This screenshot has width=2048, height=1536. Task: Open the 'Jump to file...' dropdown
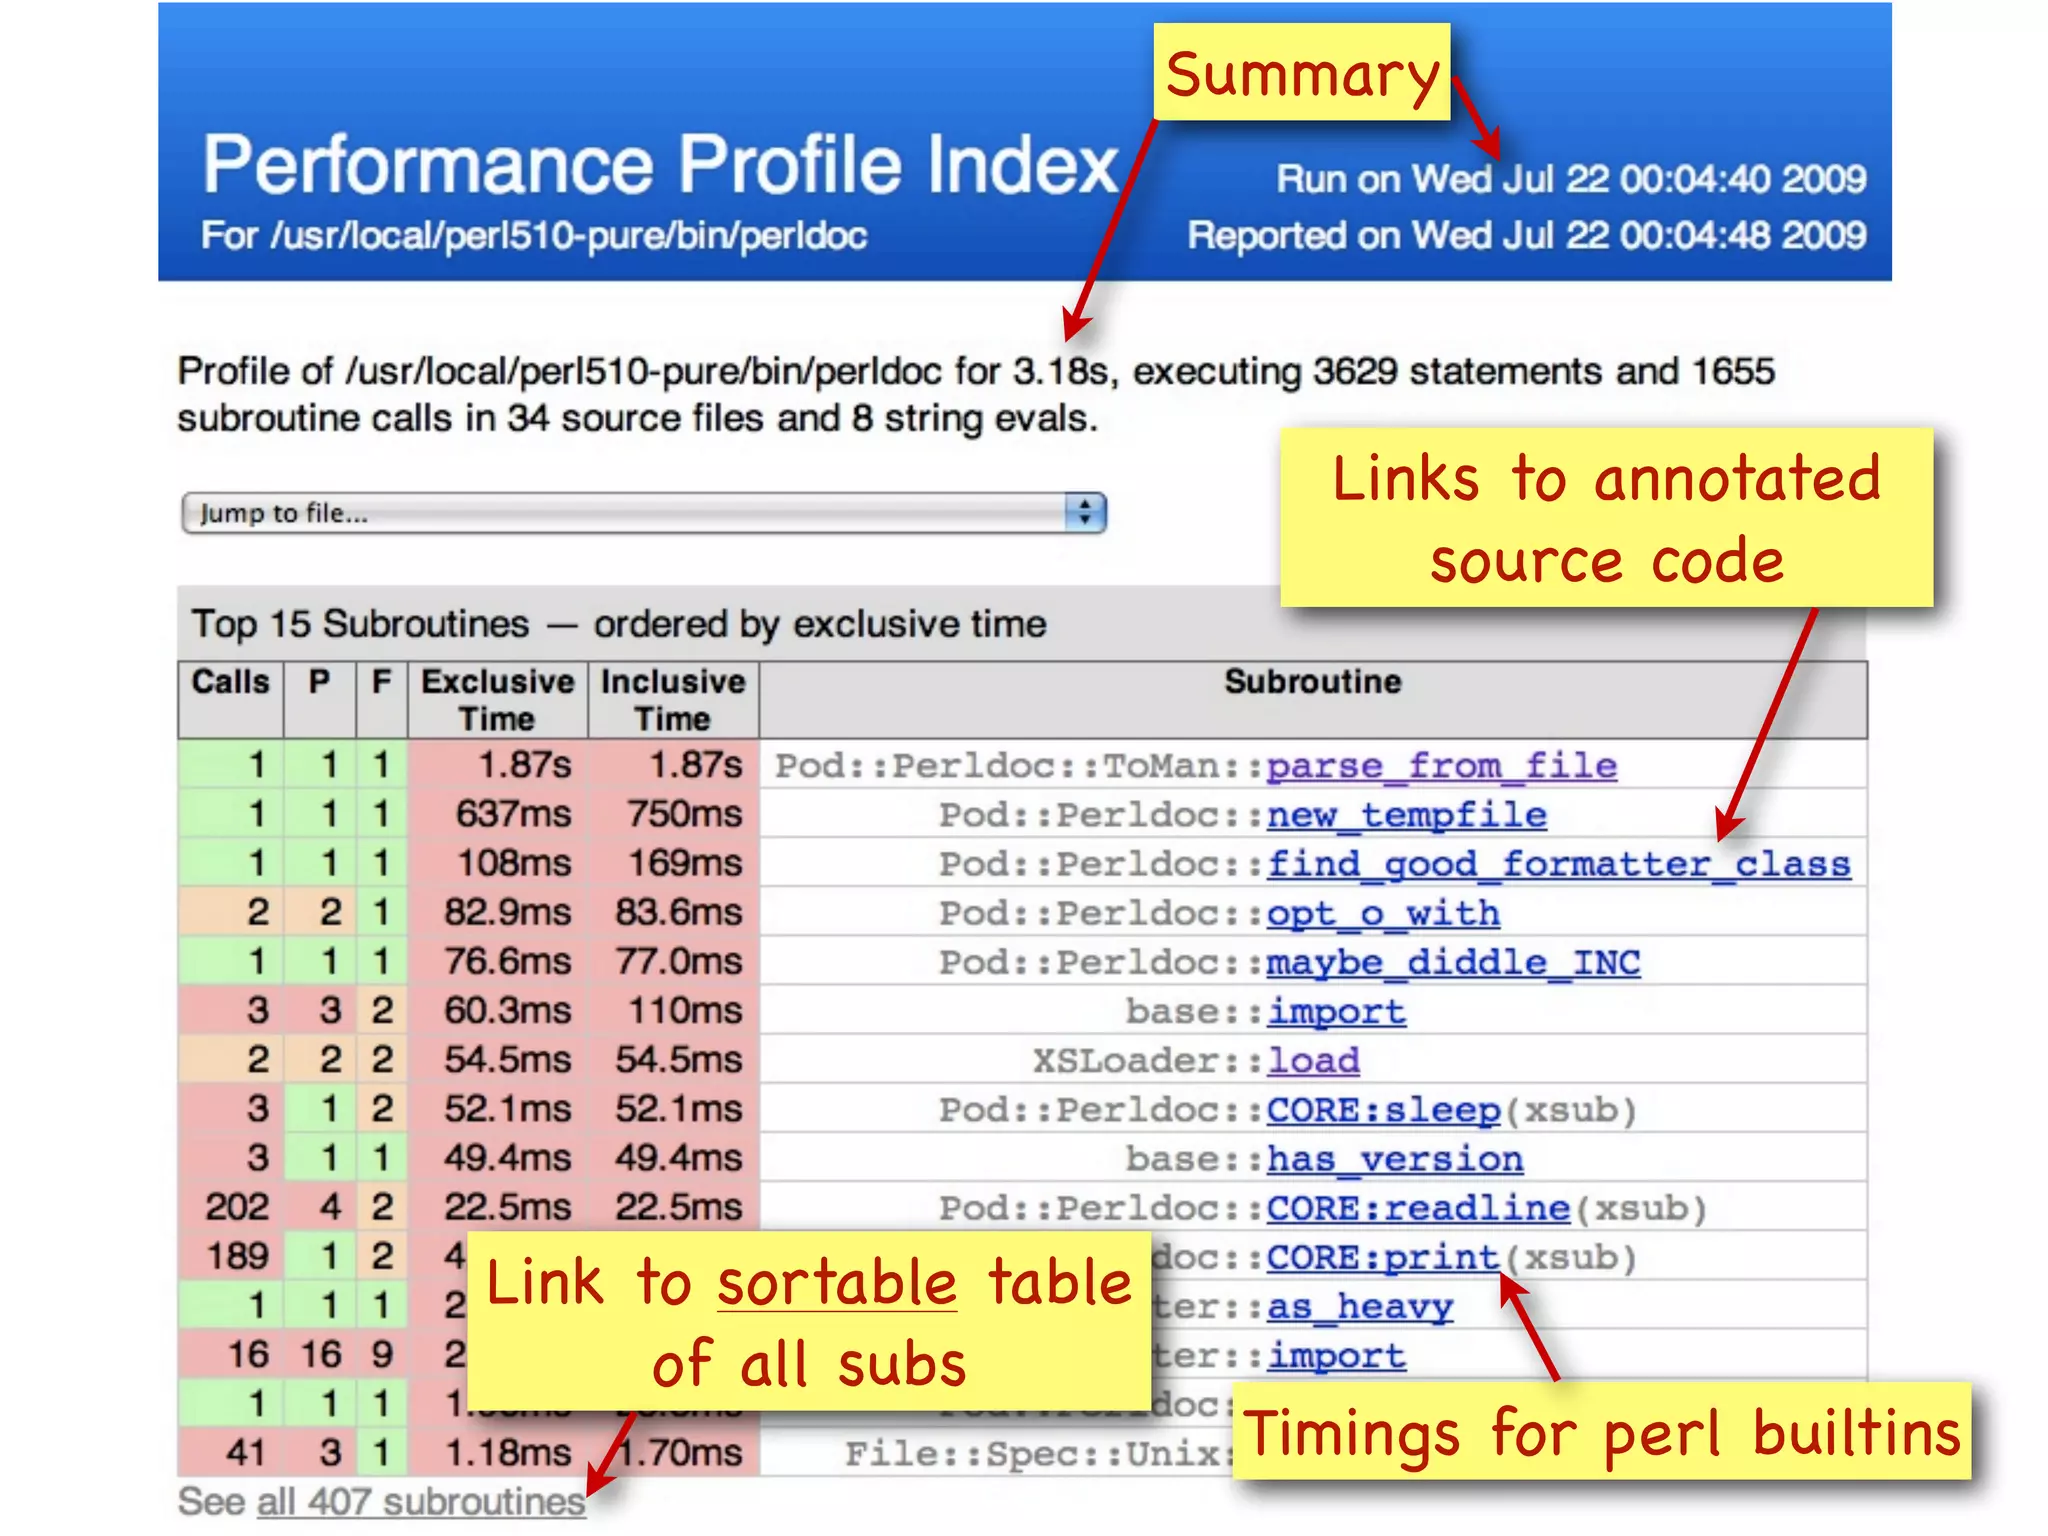click(x=643, y=513)
